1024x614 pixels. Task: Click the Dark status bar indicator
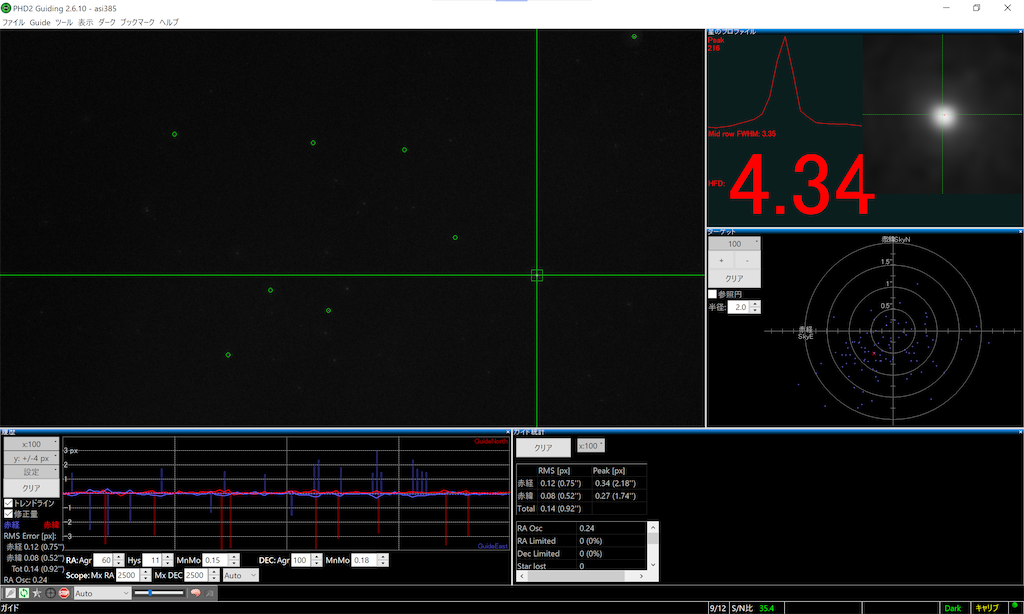coord(953,608)
